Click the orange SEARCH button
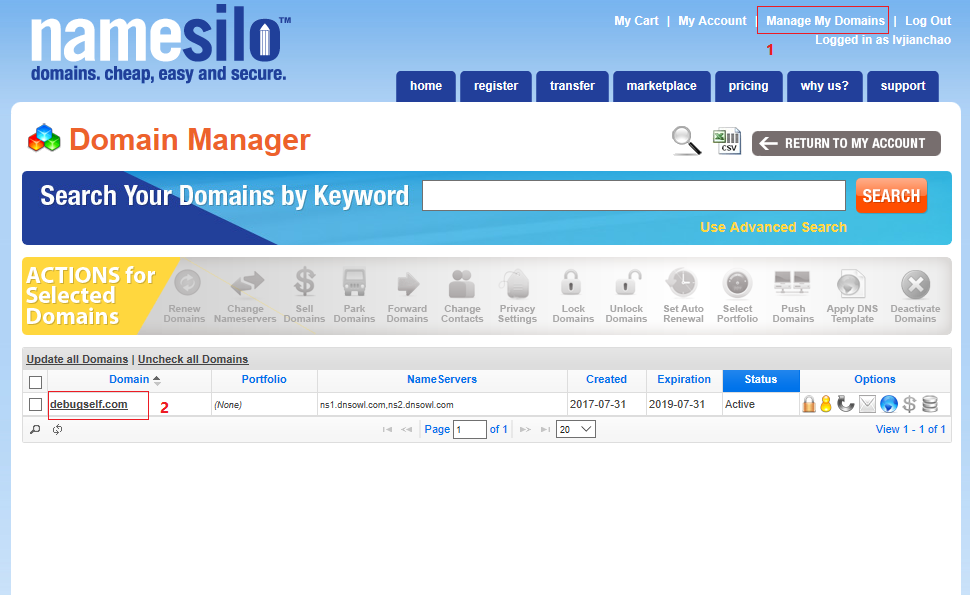The width and height of the screenshot is (970, 595). pos(891,195)
